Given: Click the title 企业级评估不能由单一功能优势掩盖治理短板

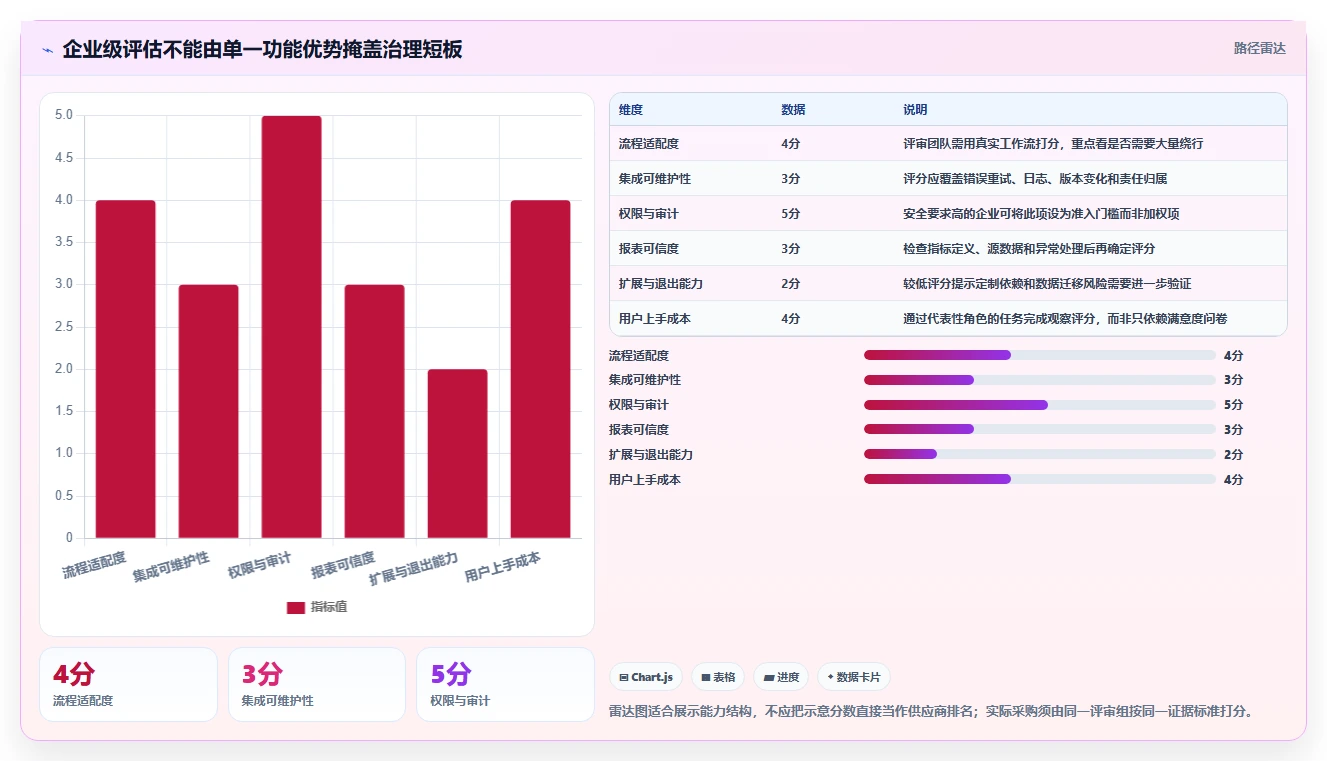Looking at the screenshot, I should coord(263,49).
